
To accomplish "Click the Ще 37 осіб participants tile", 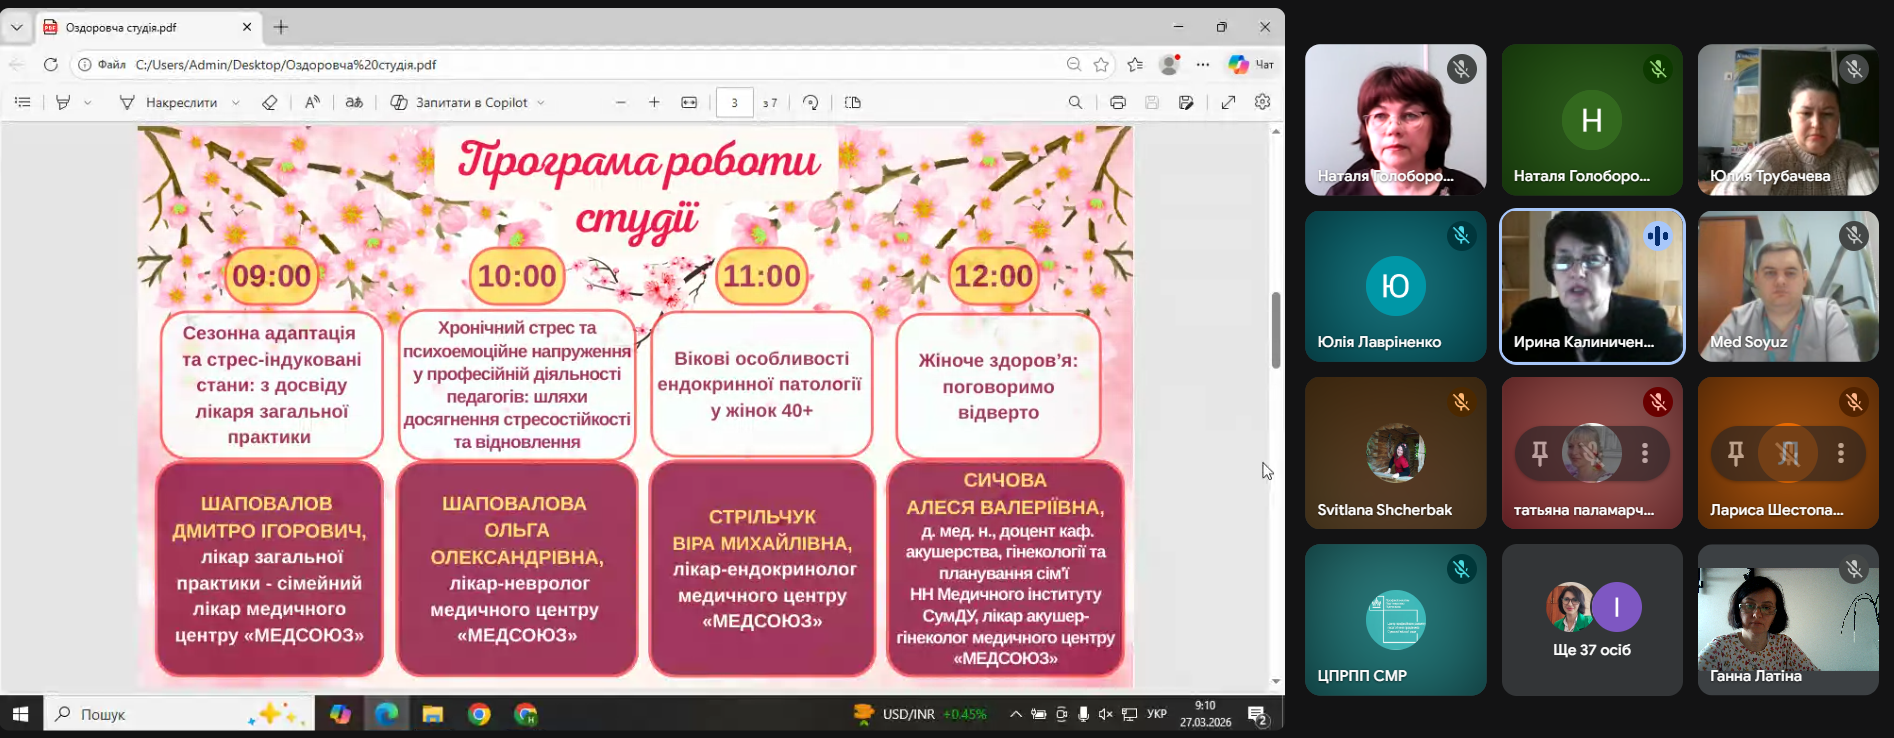I will pyautogui.click(x=1591, y=619).
